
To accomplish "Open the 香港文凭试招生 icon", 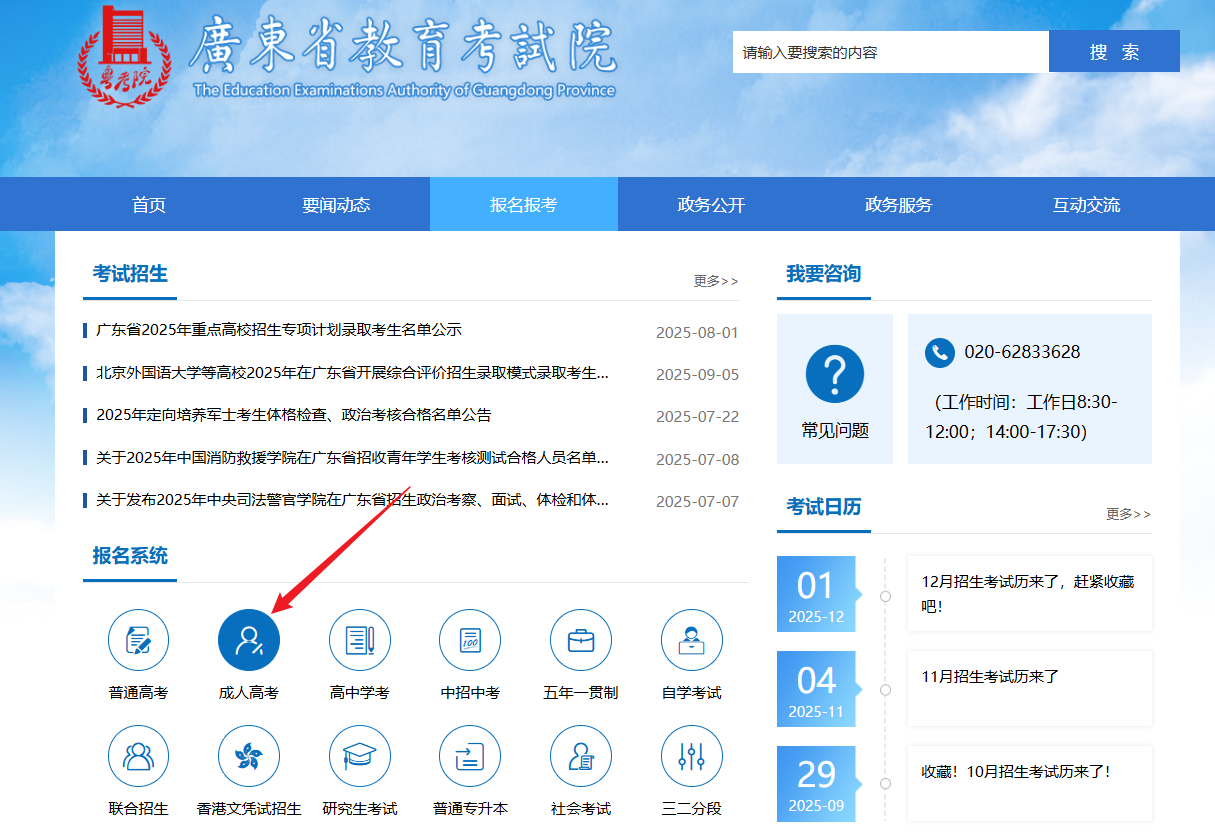I will (x=248, y=756).
